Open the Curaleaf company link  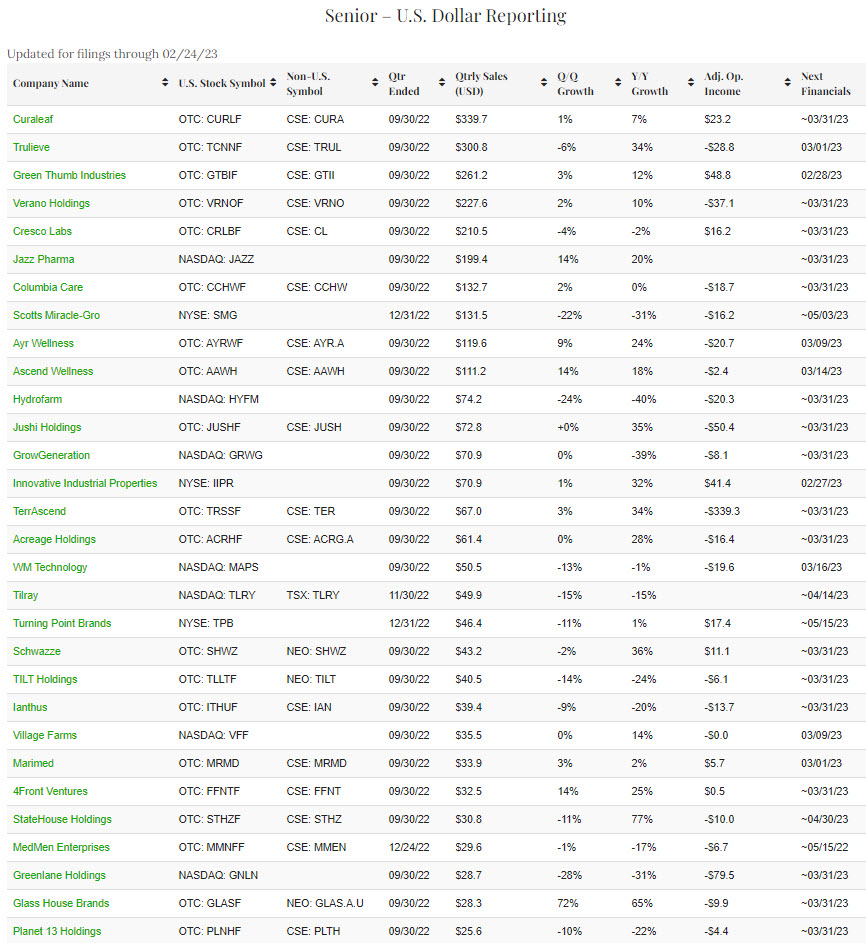click(x=35, y=119)
